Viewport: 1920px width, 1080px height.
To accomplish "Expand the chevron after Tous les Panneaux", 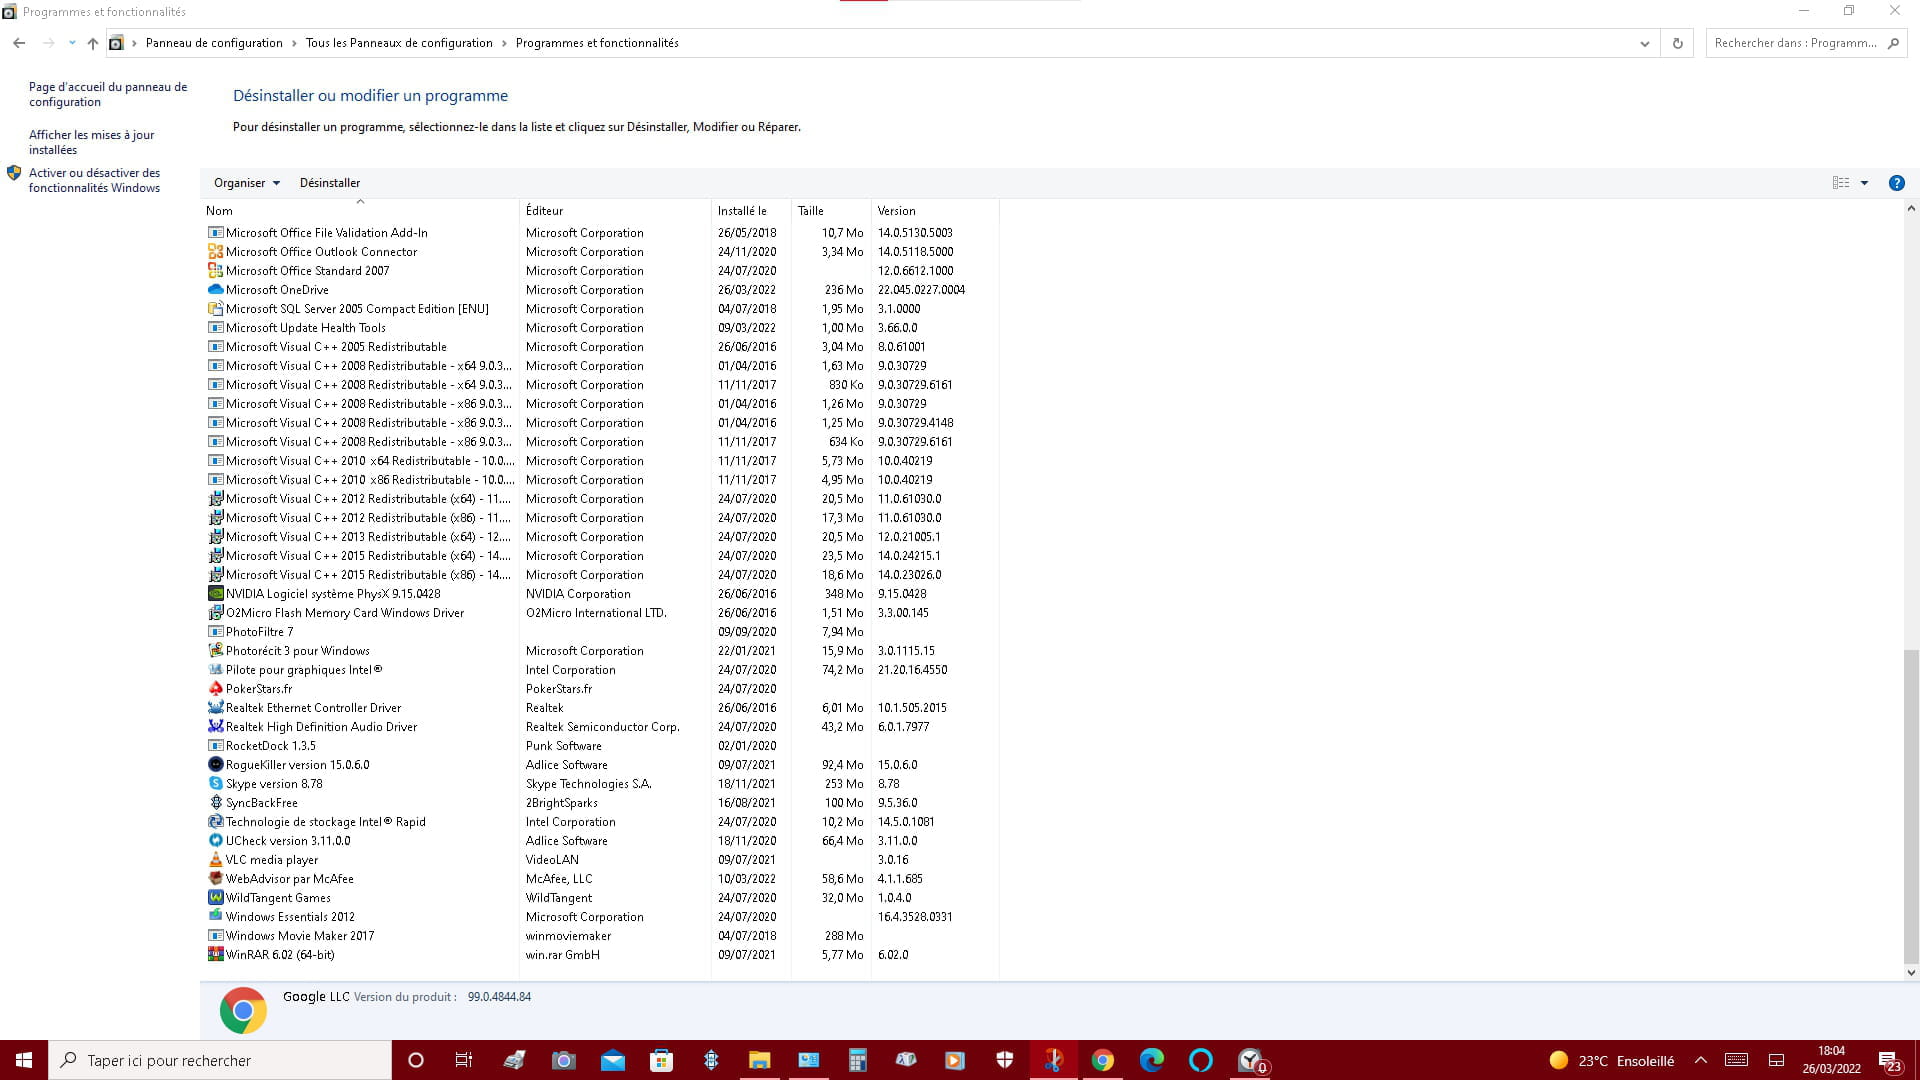I will 504,43.
